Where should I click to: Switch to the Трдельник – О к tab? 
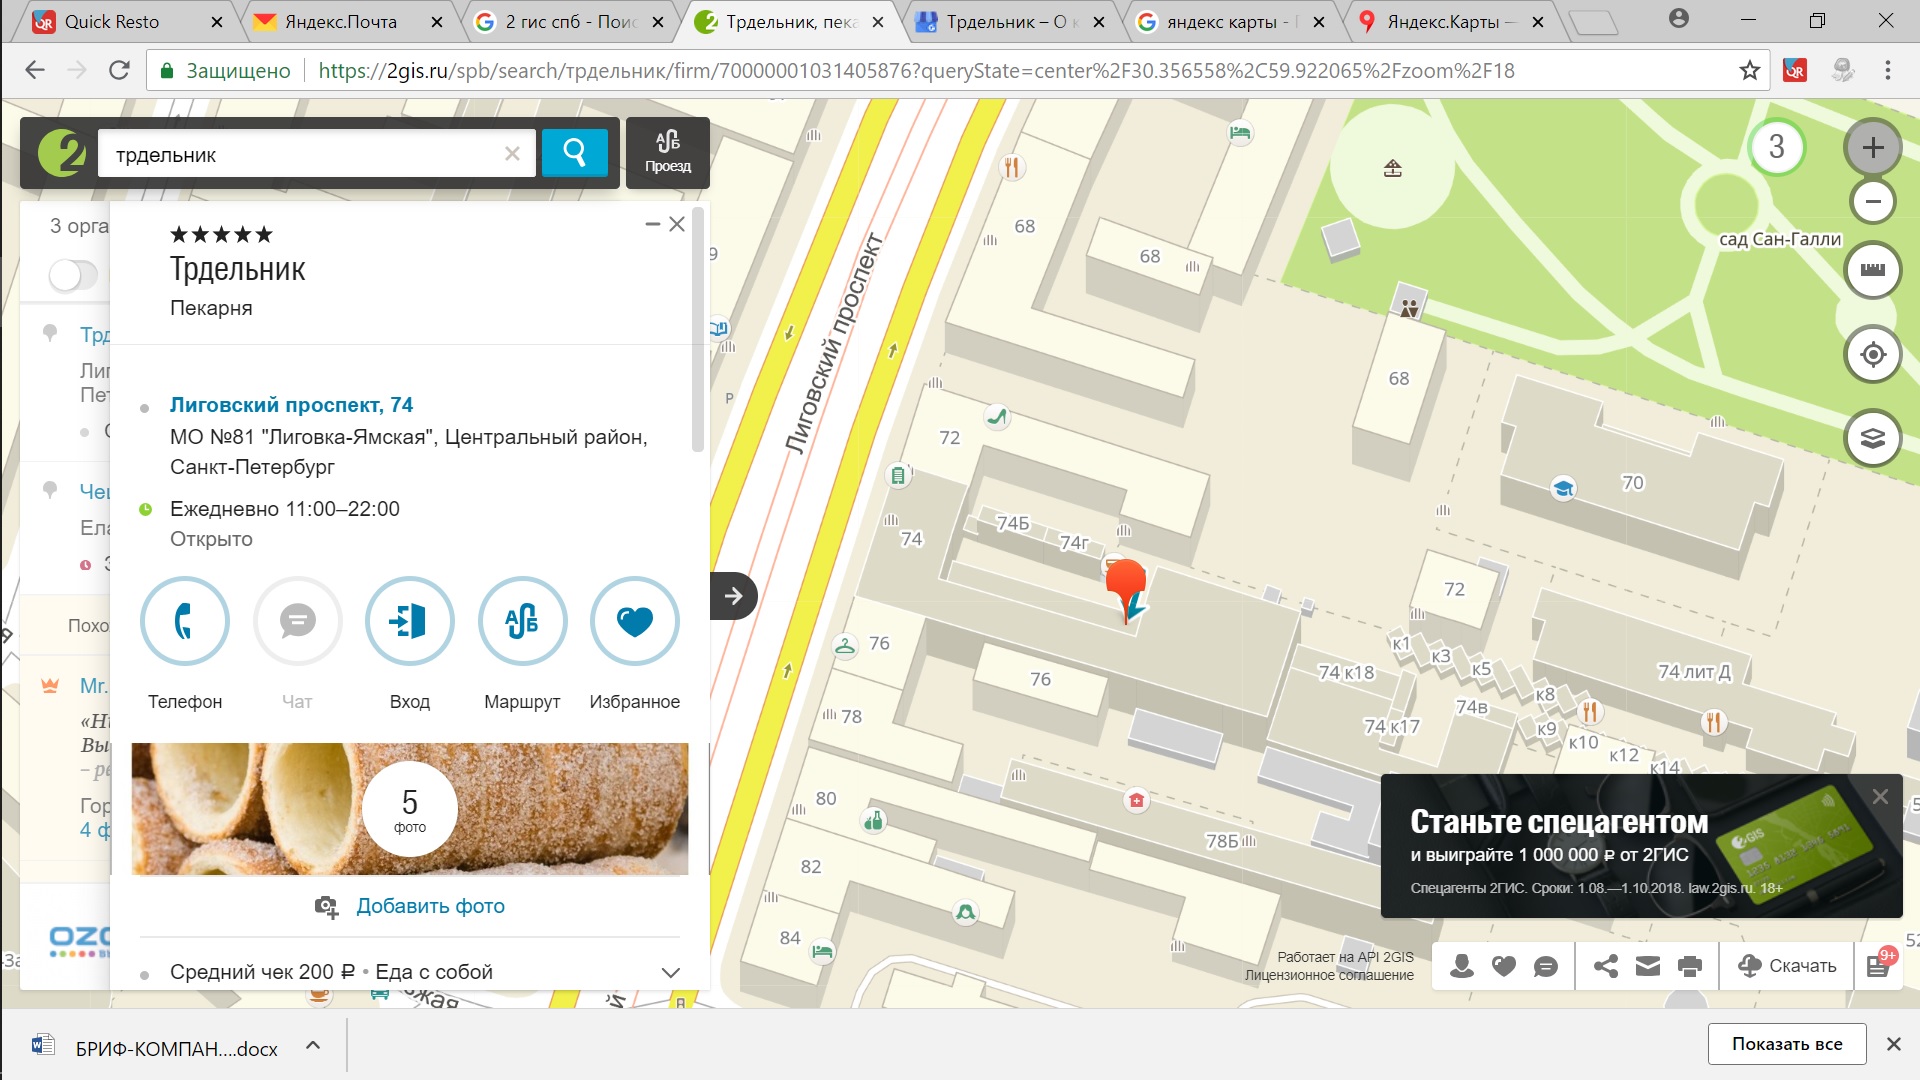tap(1010, 21)
